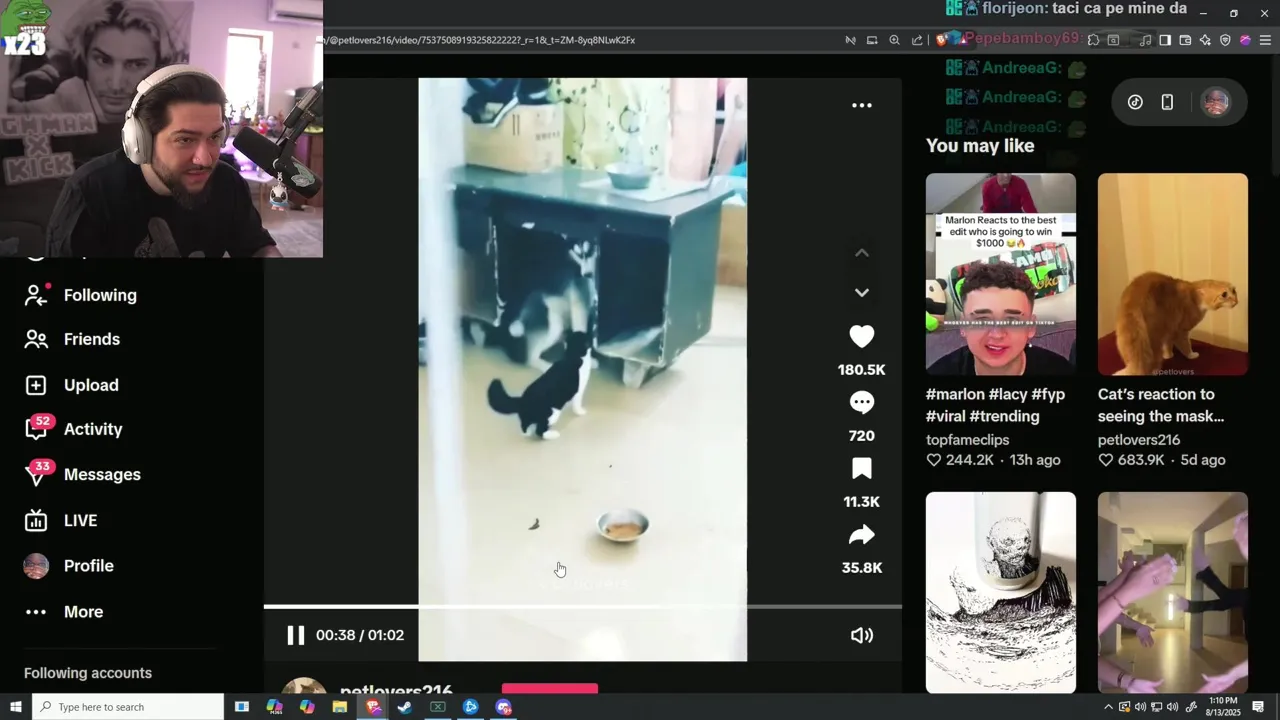The image size is (1280, 720).
Task: Open Marlon Reacts video thumbnail
Action: 1000,274
